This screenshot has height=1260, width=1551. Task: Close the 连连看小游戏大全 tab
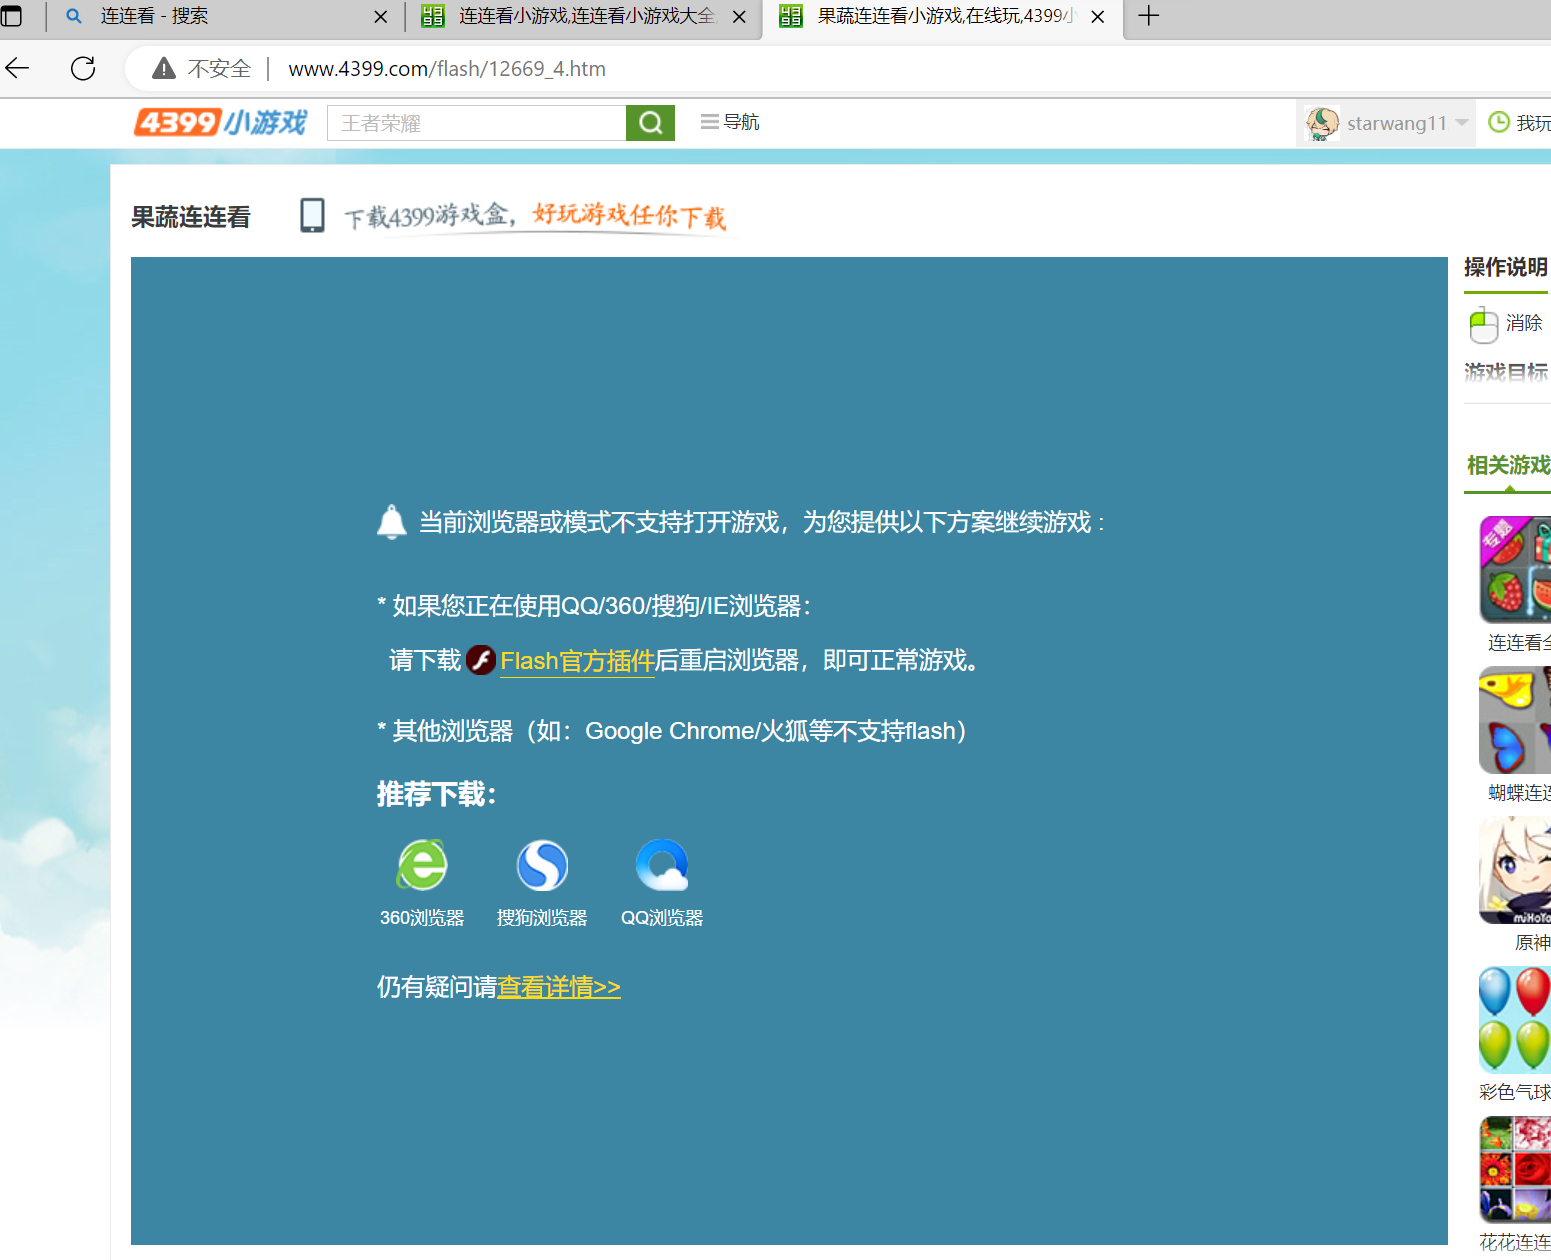coord(739,17)
